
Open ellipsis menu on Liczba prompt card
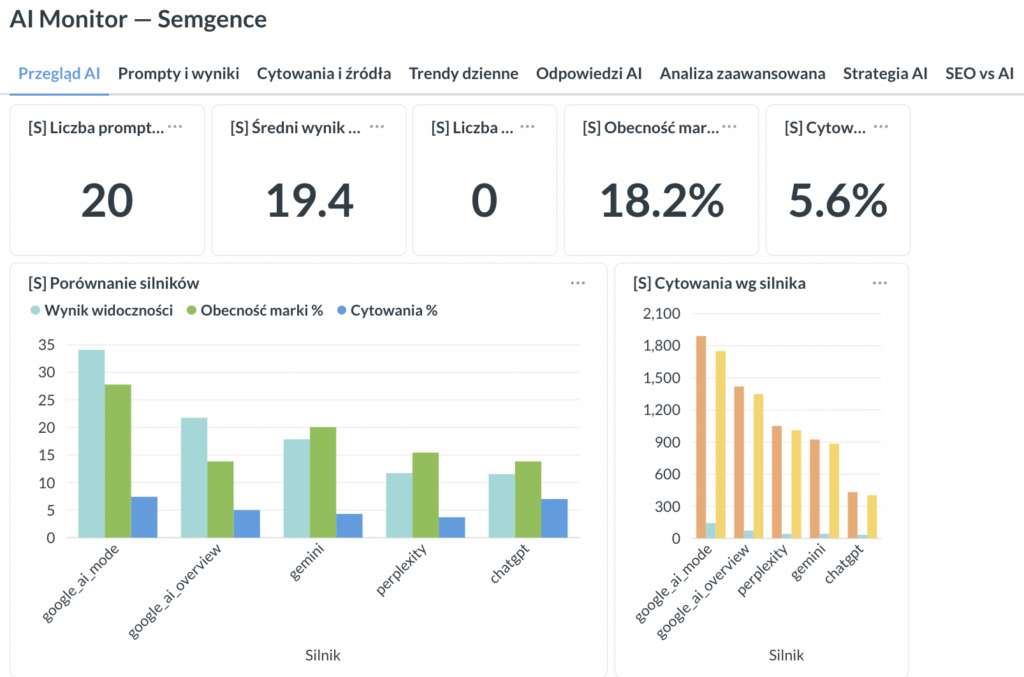[x=175, y=127]
